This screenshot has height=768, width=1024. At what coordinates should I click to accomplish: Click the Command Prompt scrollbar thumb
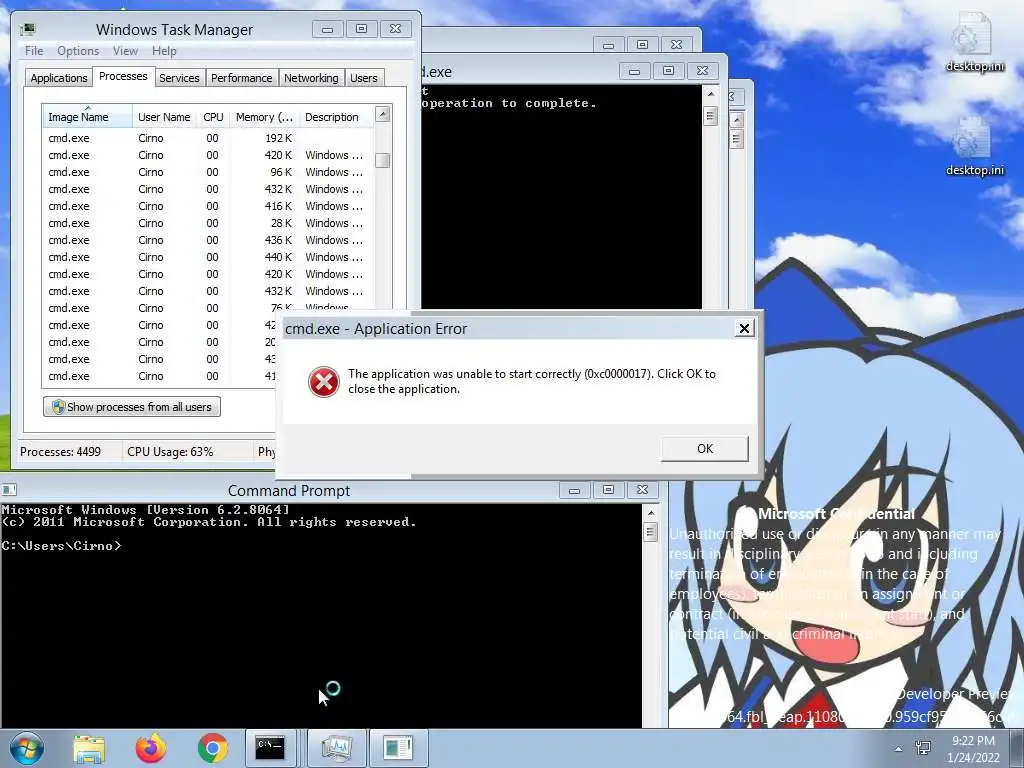coord(650,532)
